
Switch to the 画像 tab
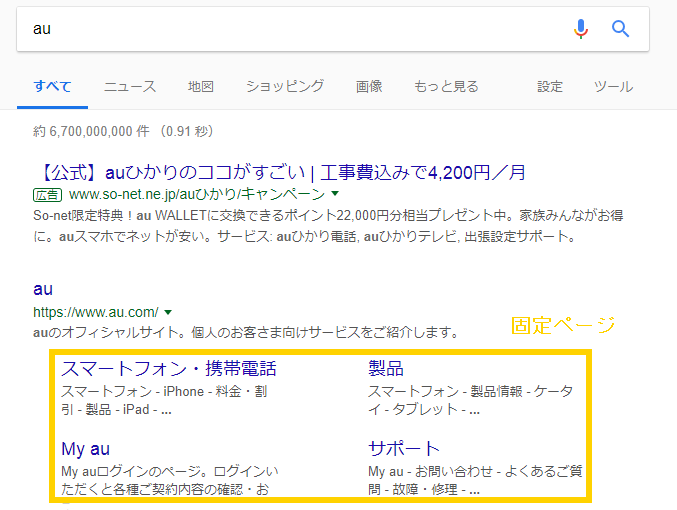[x=369, y=86]
